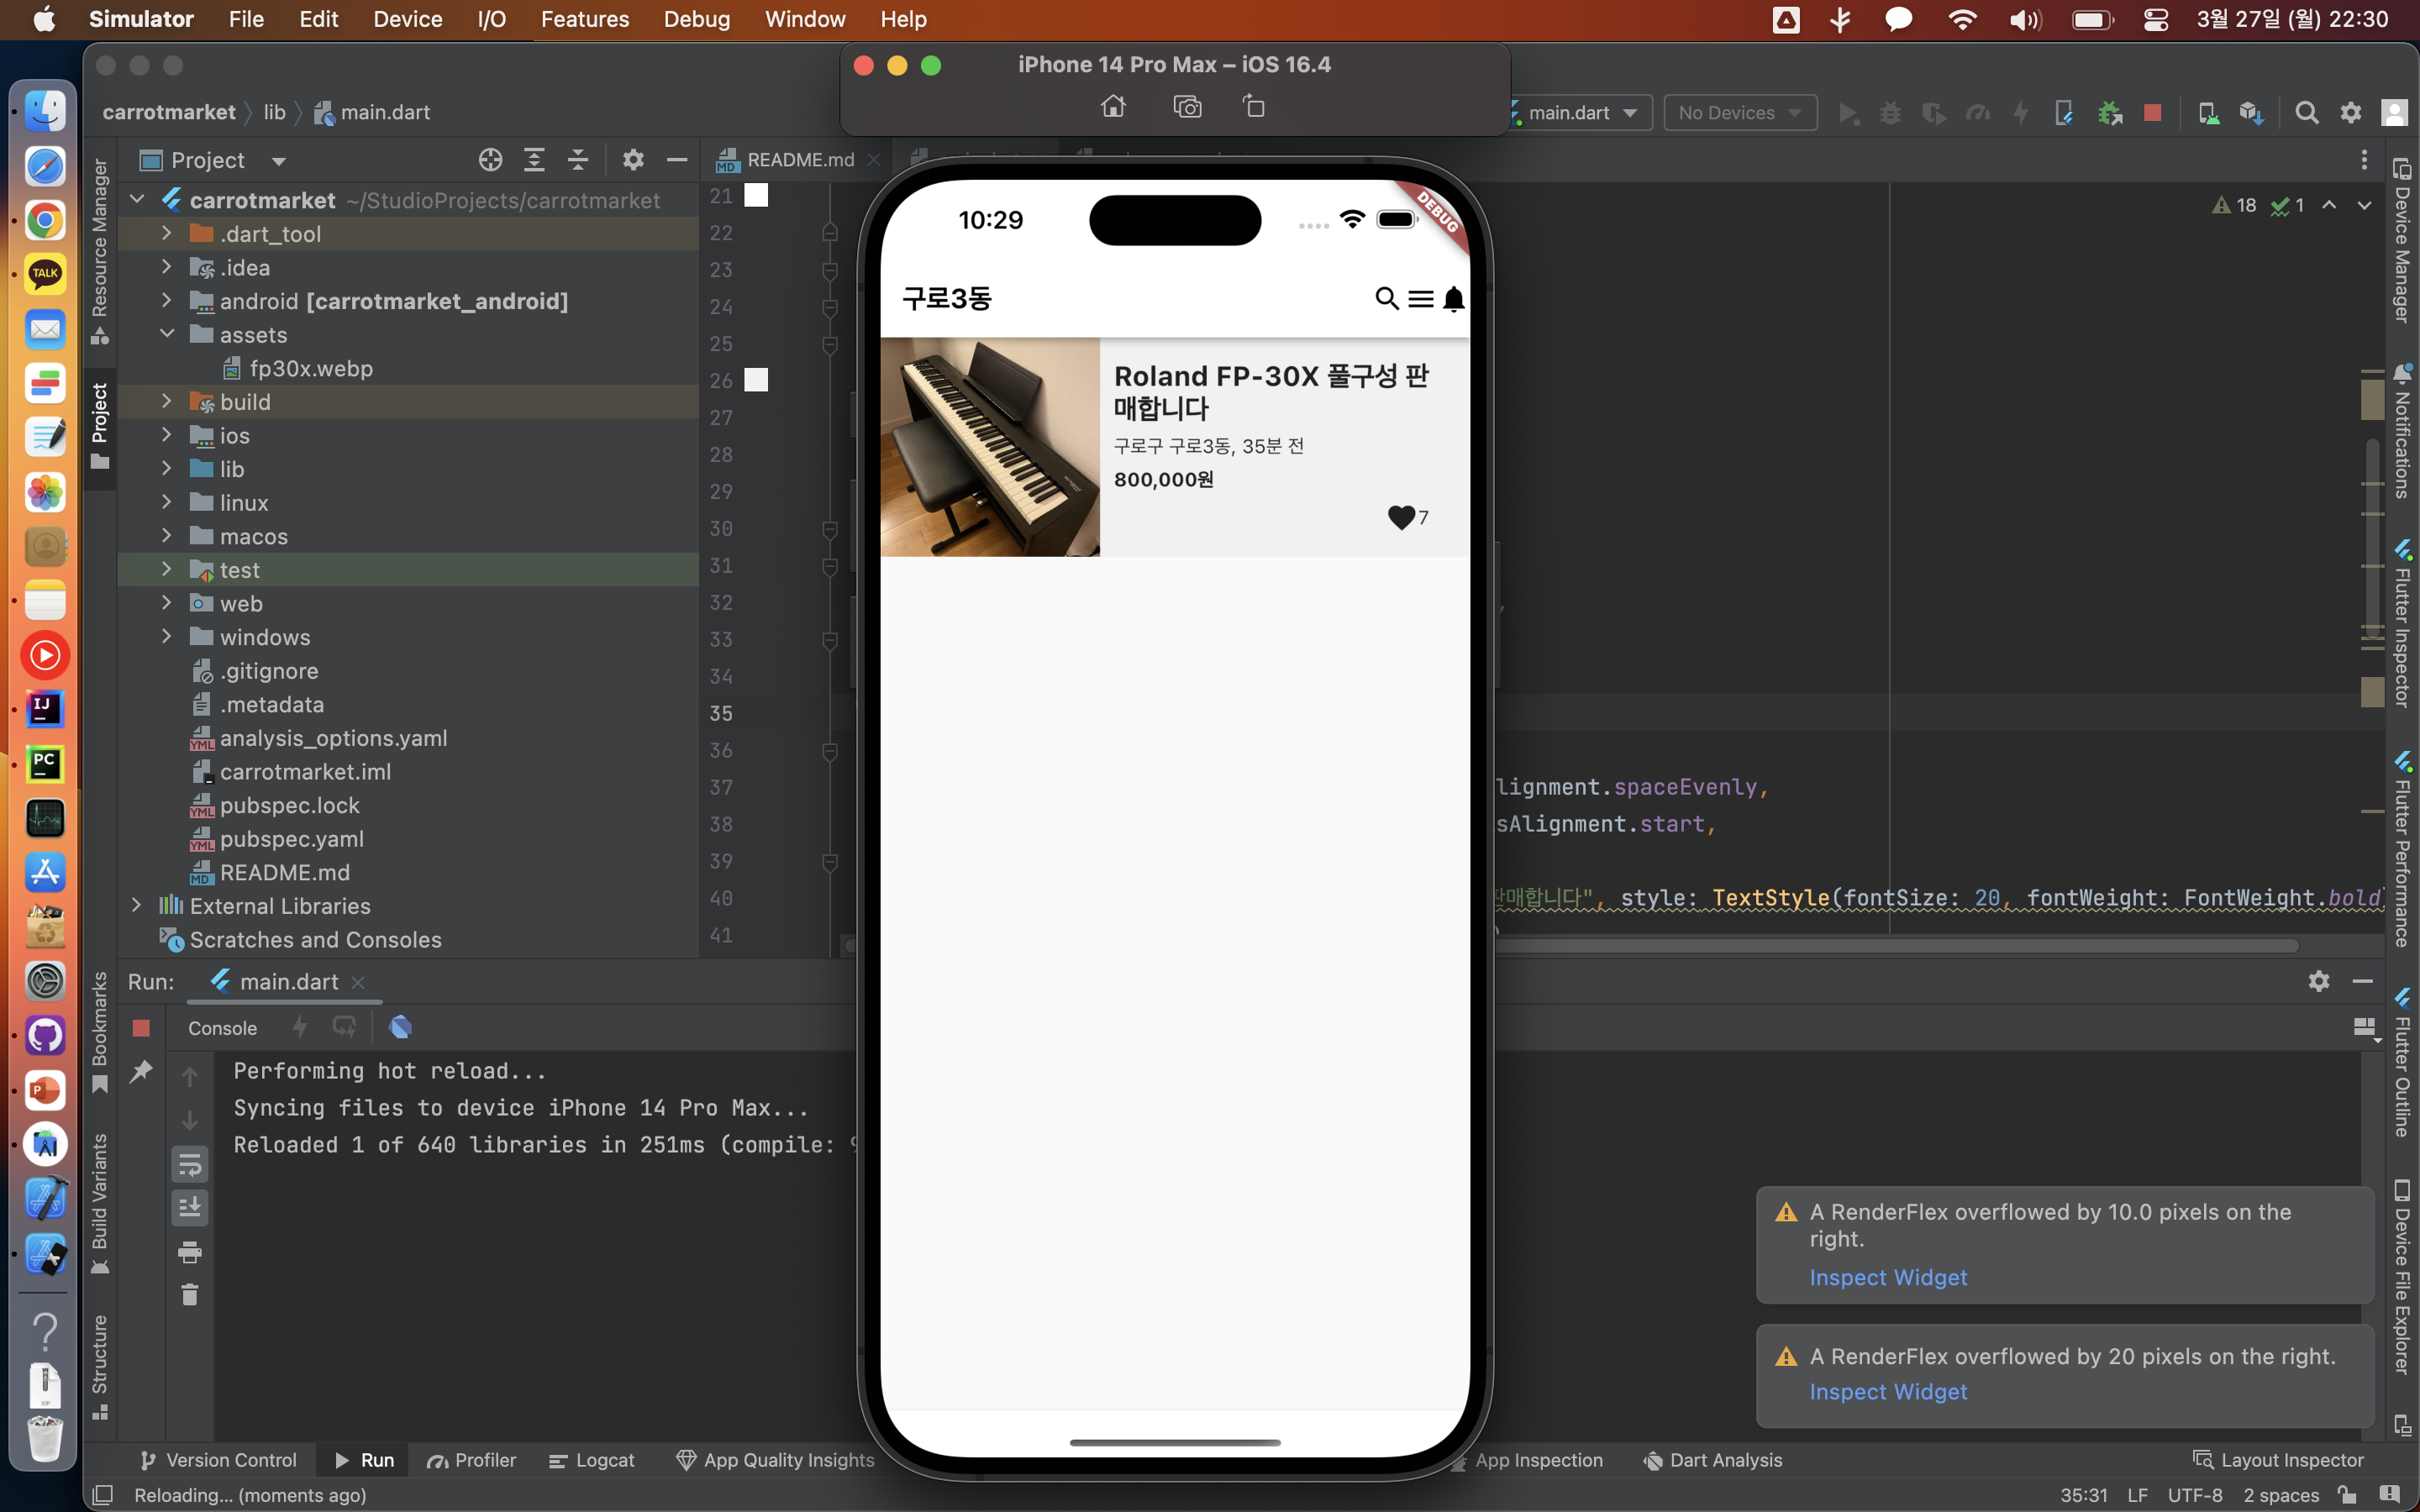Pin the Run tab
This screenshot has height=1512, width=2420.
[x=141, y=1071]
